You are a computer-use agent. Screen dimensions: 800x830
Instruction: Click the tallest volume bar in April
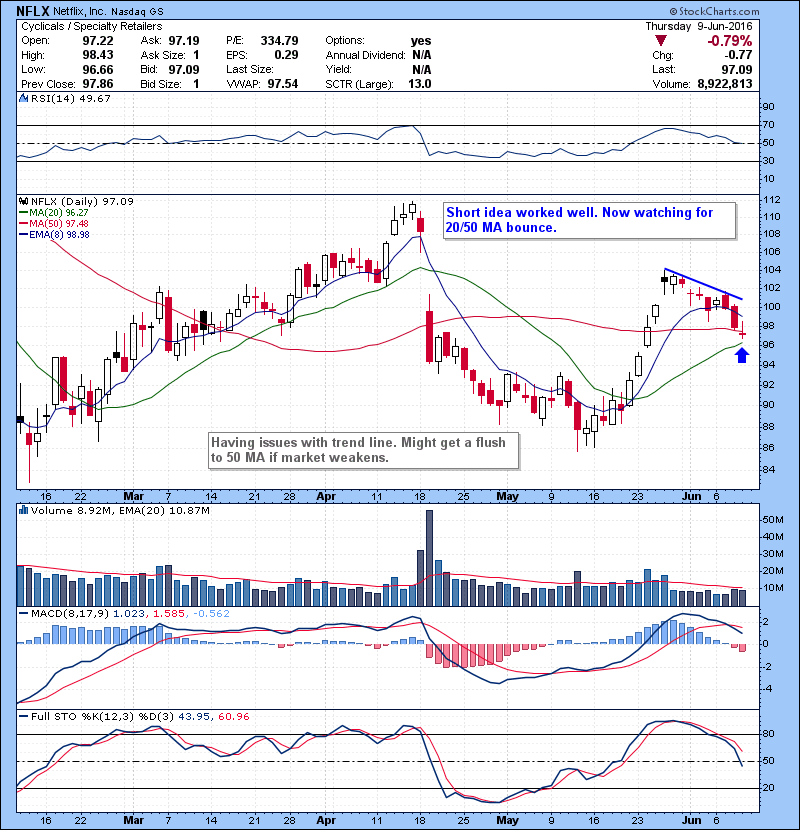[429, 558]
